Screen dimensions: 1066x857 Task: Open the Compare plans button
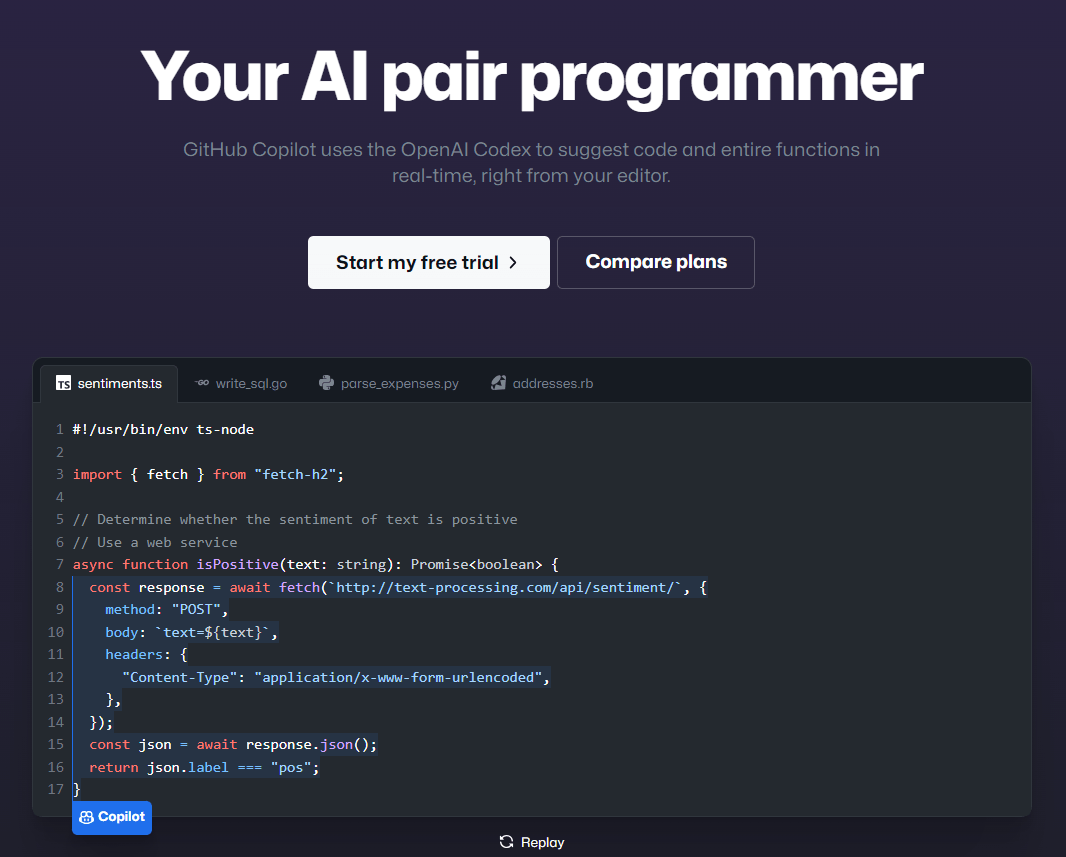[655, 262]
